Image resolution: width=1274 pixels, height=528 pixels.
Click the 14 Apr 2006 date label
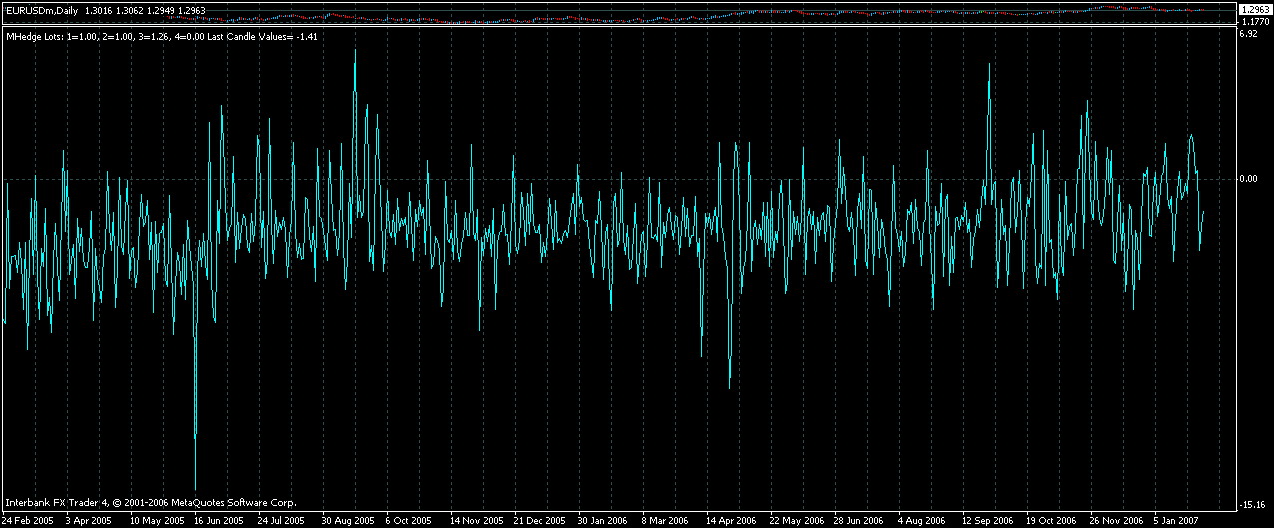(x=732, y=520)
